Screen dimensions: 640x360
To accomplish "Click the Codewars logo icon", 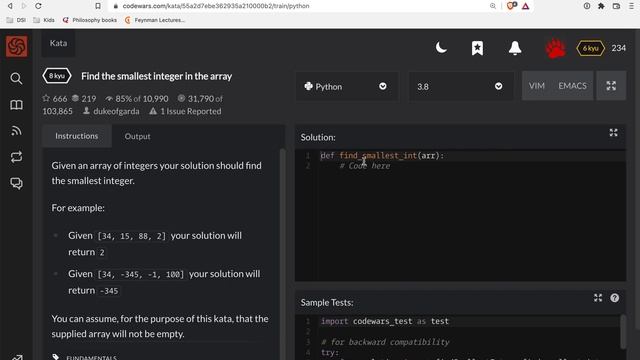I will tap(16, 46).
